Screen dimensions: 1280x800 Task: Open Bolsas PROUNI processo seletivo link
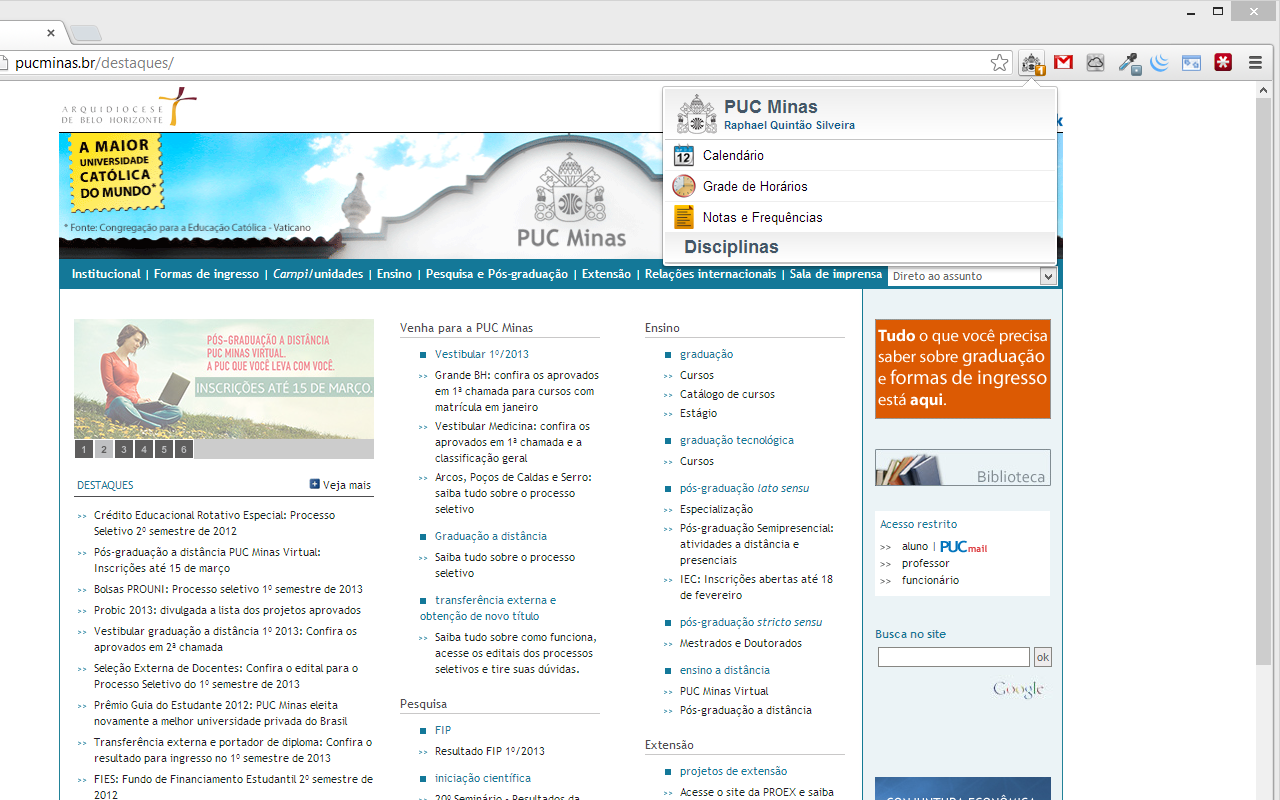coord(228,589)
